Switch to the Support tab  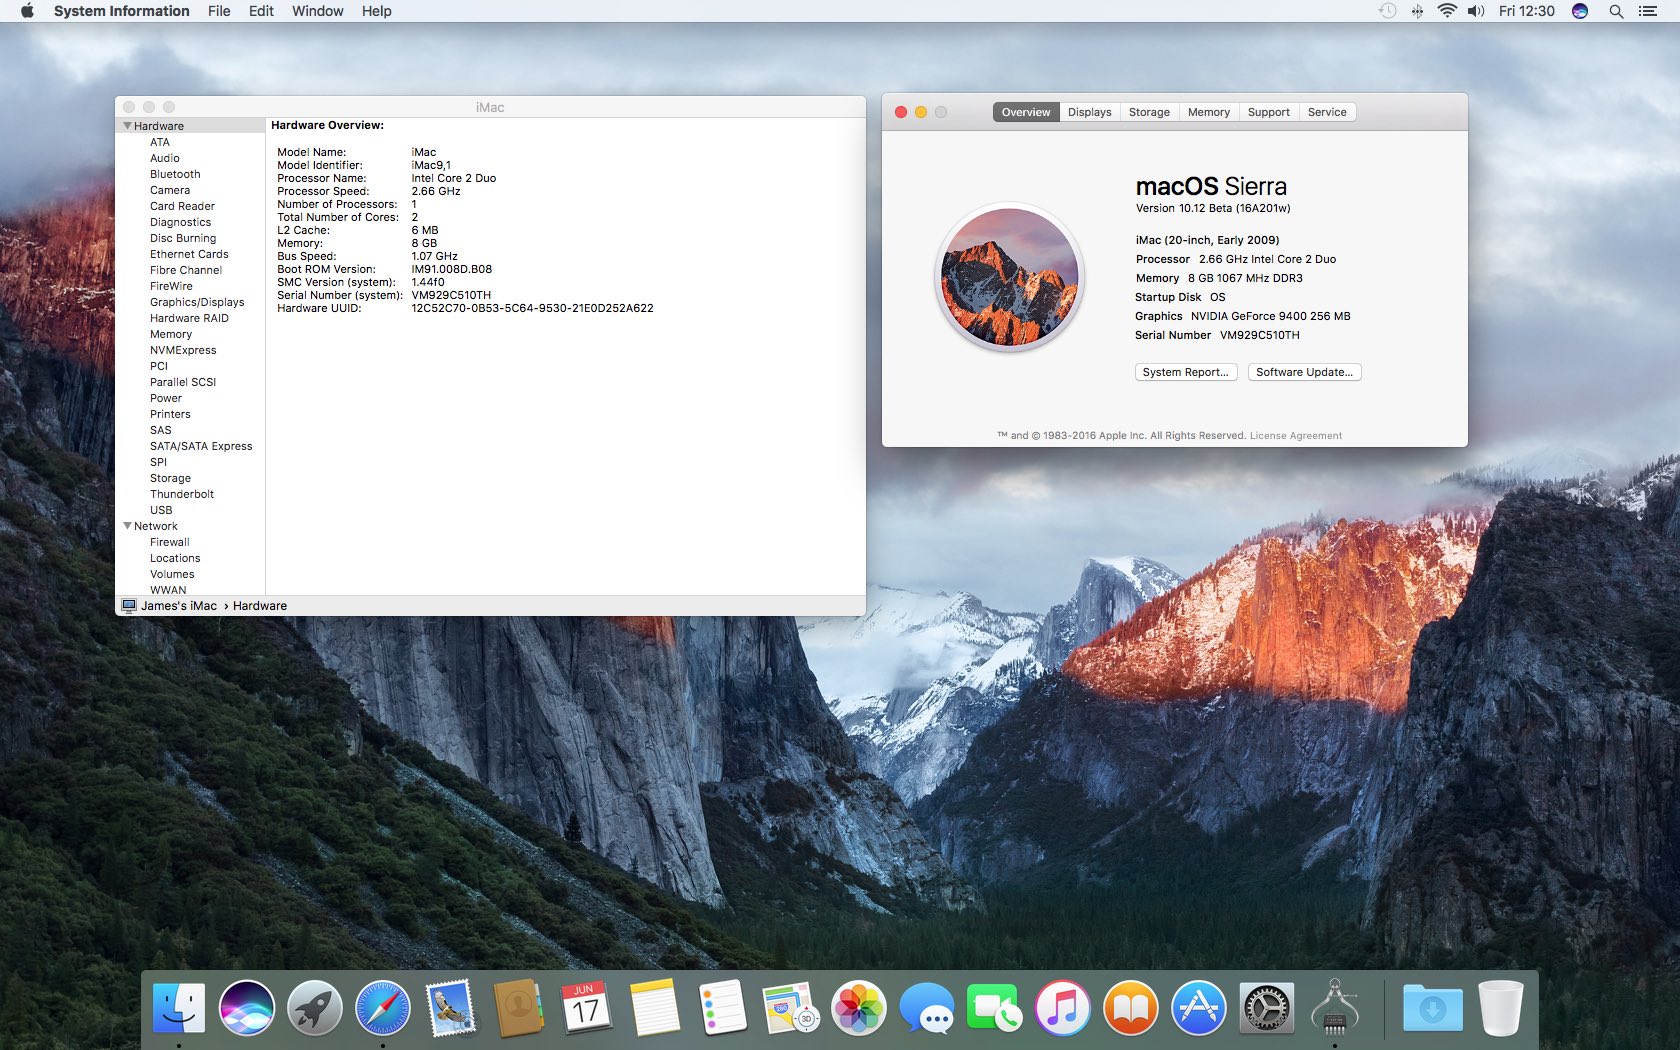point(1269,112)
